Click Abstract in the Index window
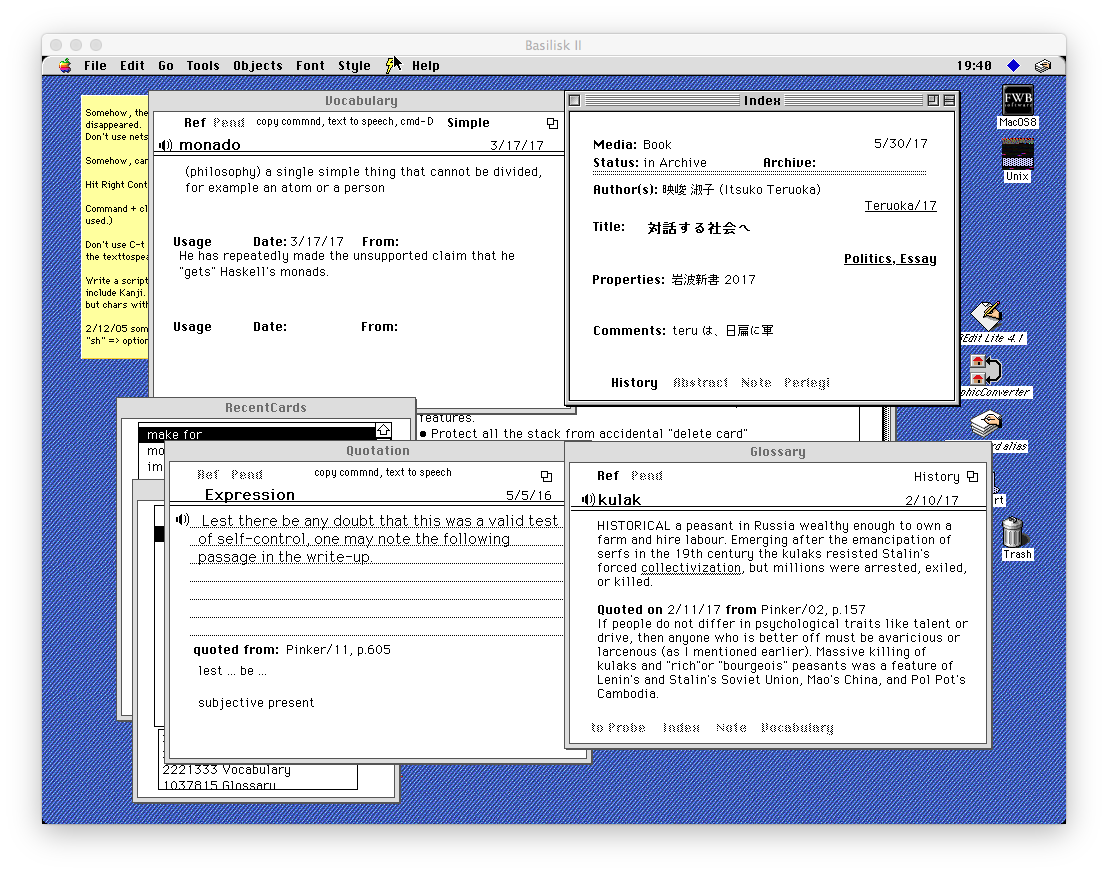This screenshot has height=874, width=1108. (x=700, y=382)
